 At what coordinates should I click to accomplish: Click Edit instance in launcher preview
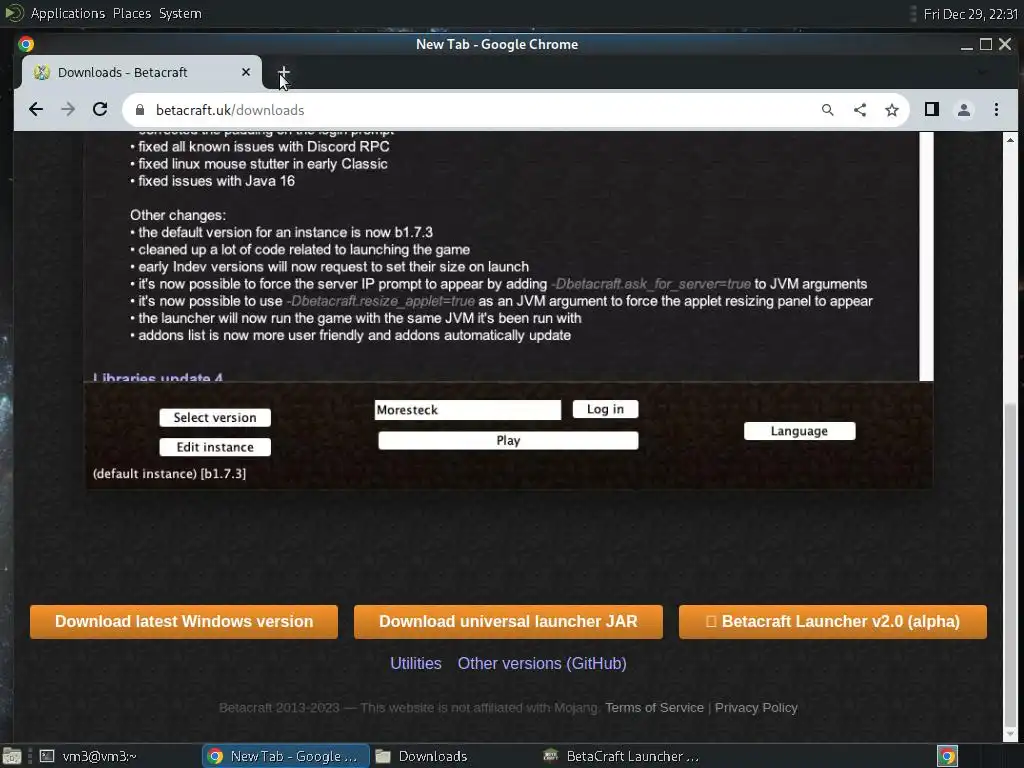215,447
